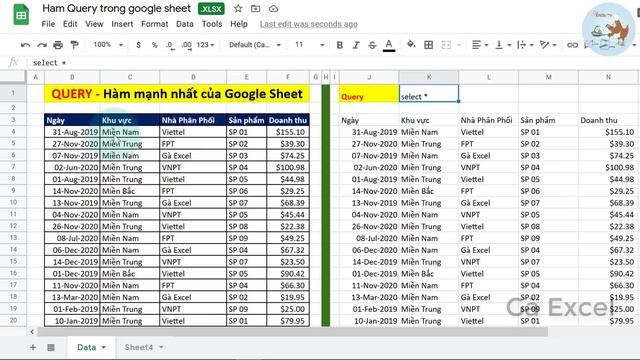
Task: Open the zoom 100% dropdown
Action: coord(108,44)
